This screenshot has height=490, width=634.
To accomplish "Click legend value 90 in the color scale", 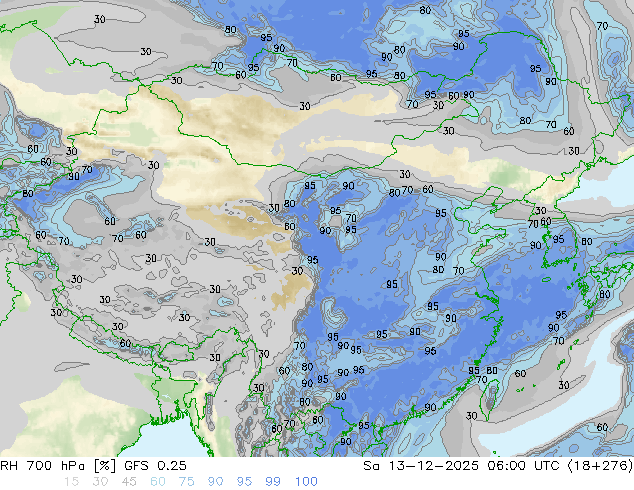I will pyautogui.click(x=215, y=482).
